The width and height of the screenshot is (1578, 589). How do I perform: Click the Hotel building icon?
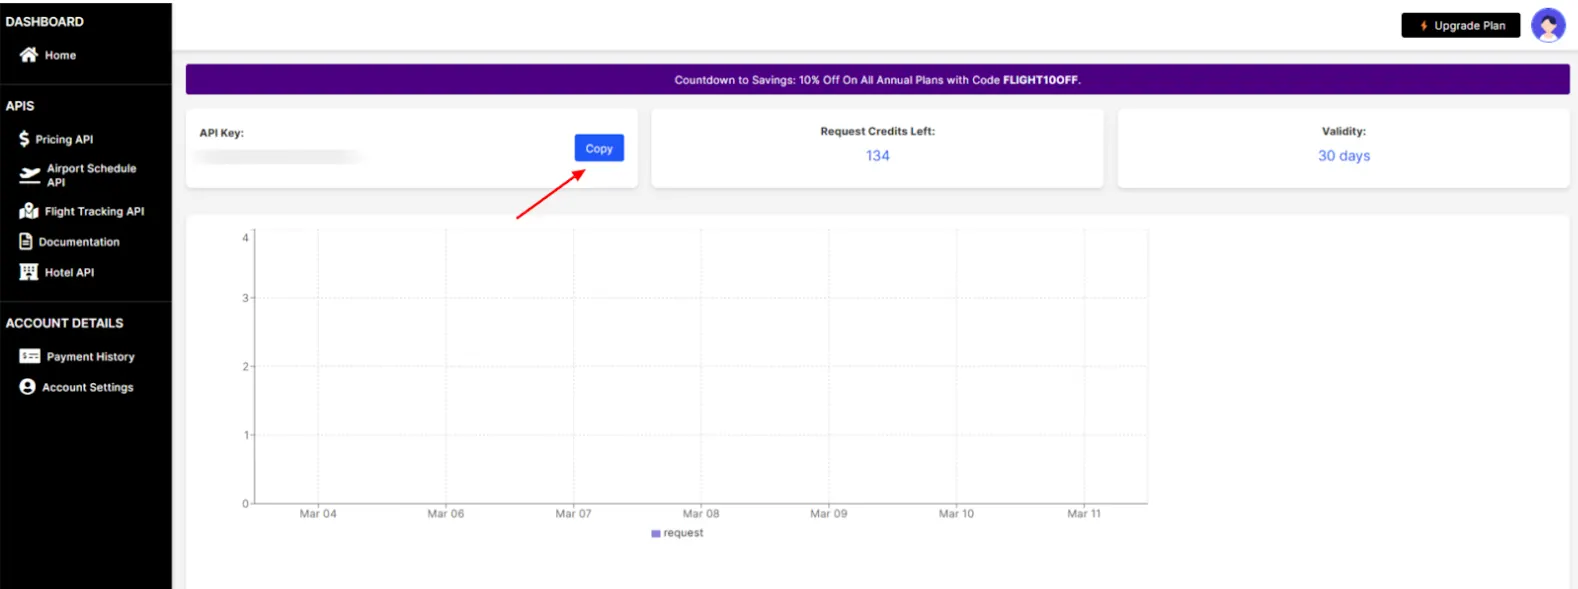click(29, 272)
